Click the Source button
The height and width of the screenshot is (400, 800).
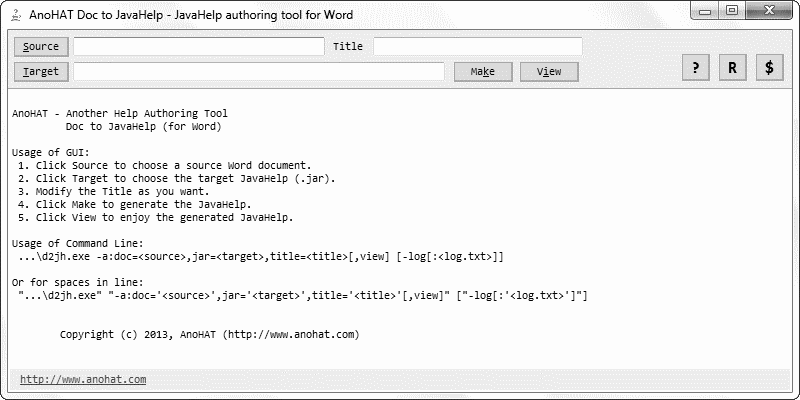[41, 46]
